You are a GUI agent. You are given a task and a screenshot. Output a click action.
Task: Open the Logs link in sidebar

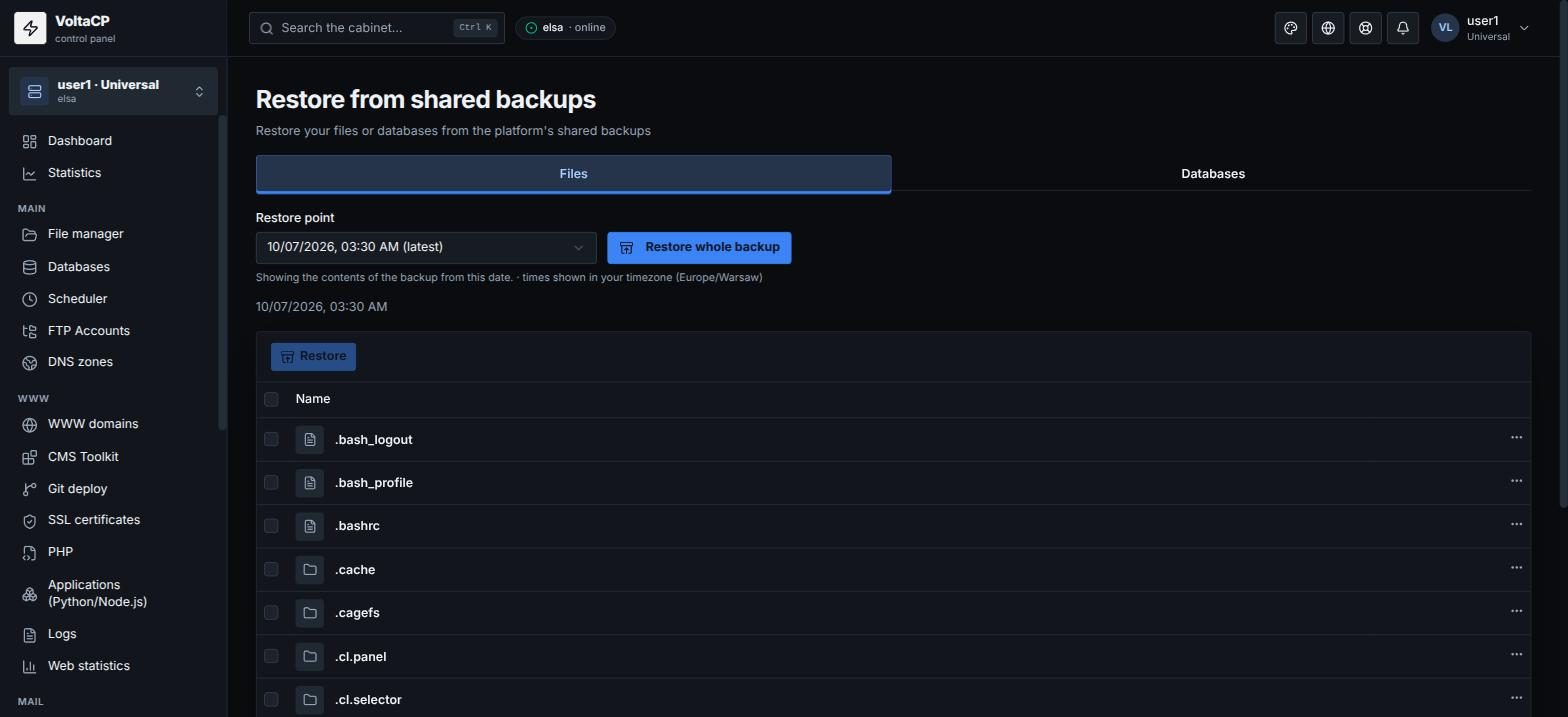click(x=62, y=634)
